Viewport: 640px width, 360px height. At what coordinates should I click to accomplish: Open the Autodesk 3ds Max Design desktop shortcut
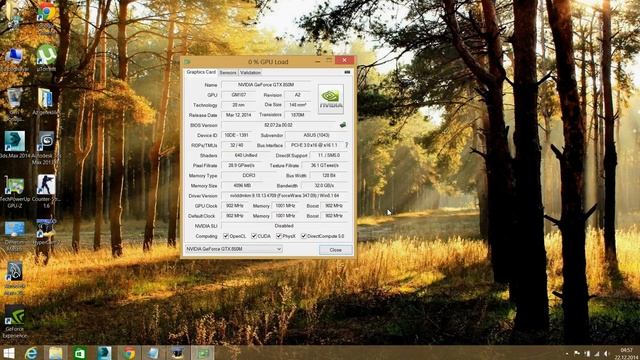pos(46,148)
